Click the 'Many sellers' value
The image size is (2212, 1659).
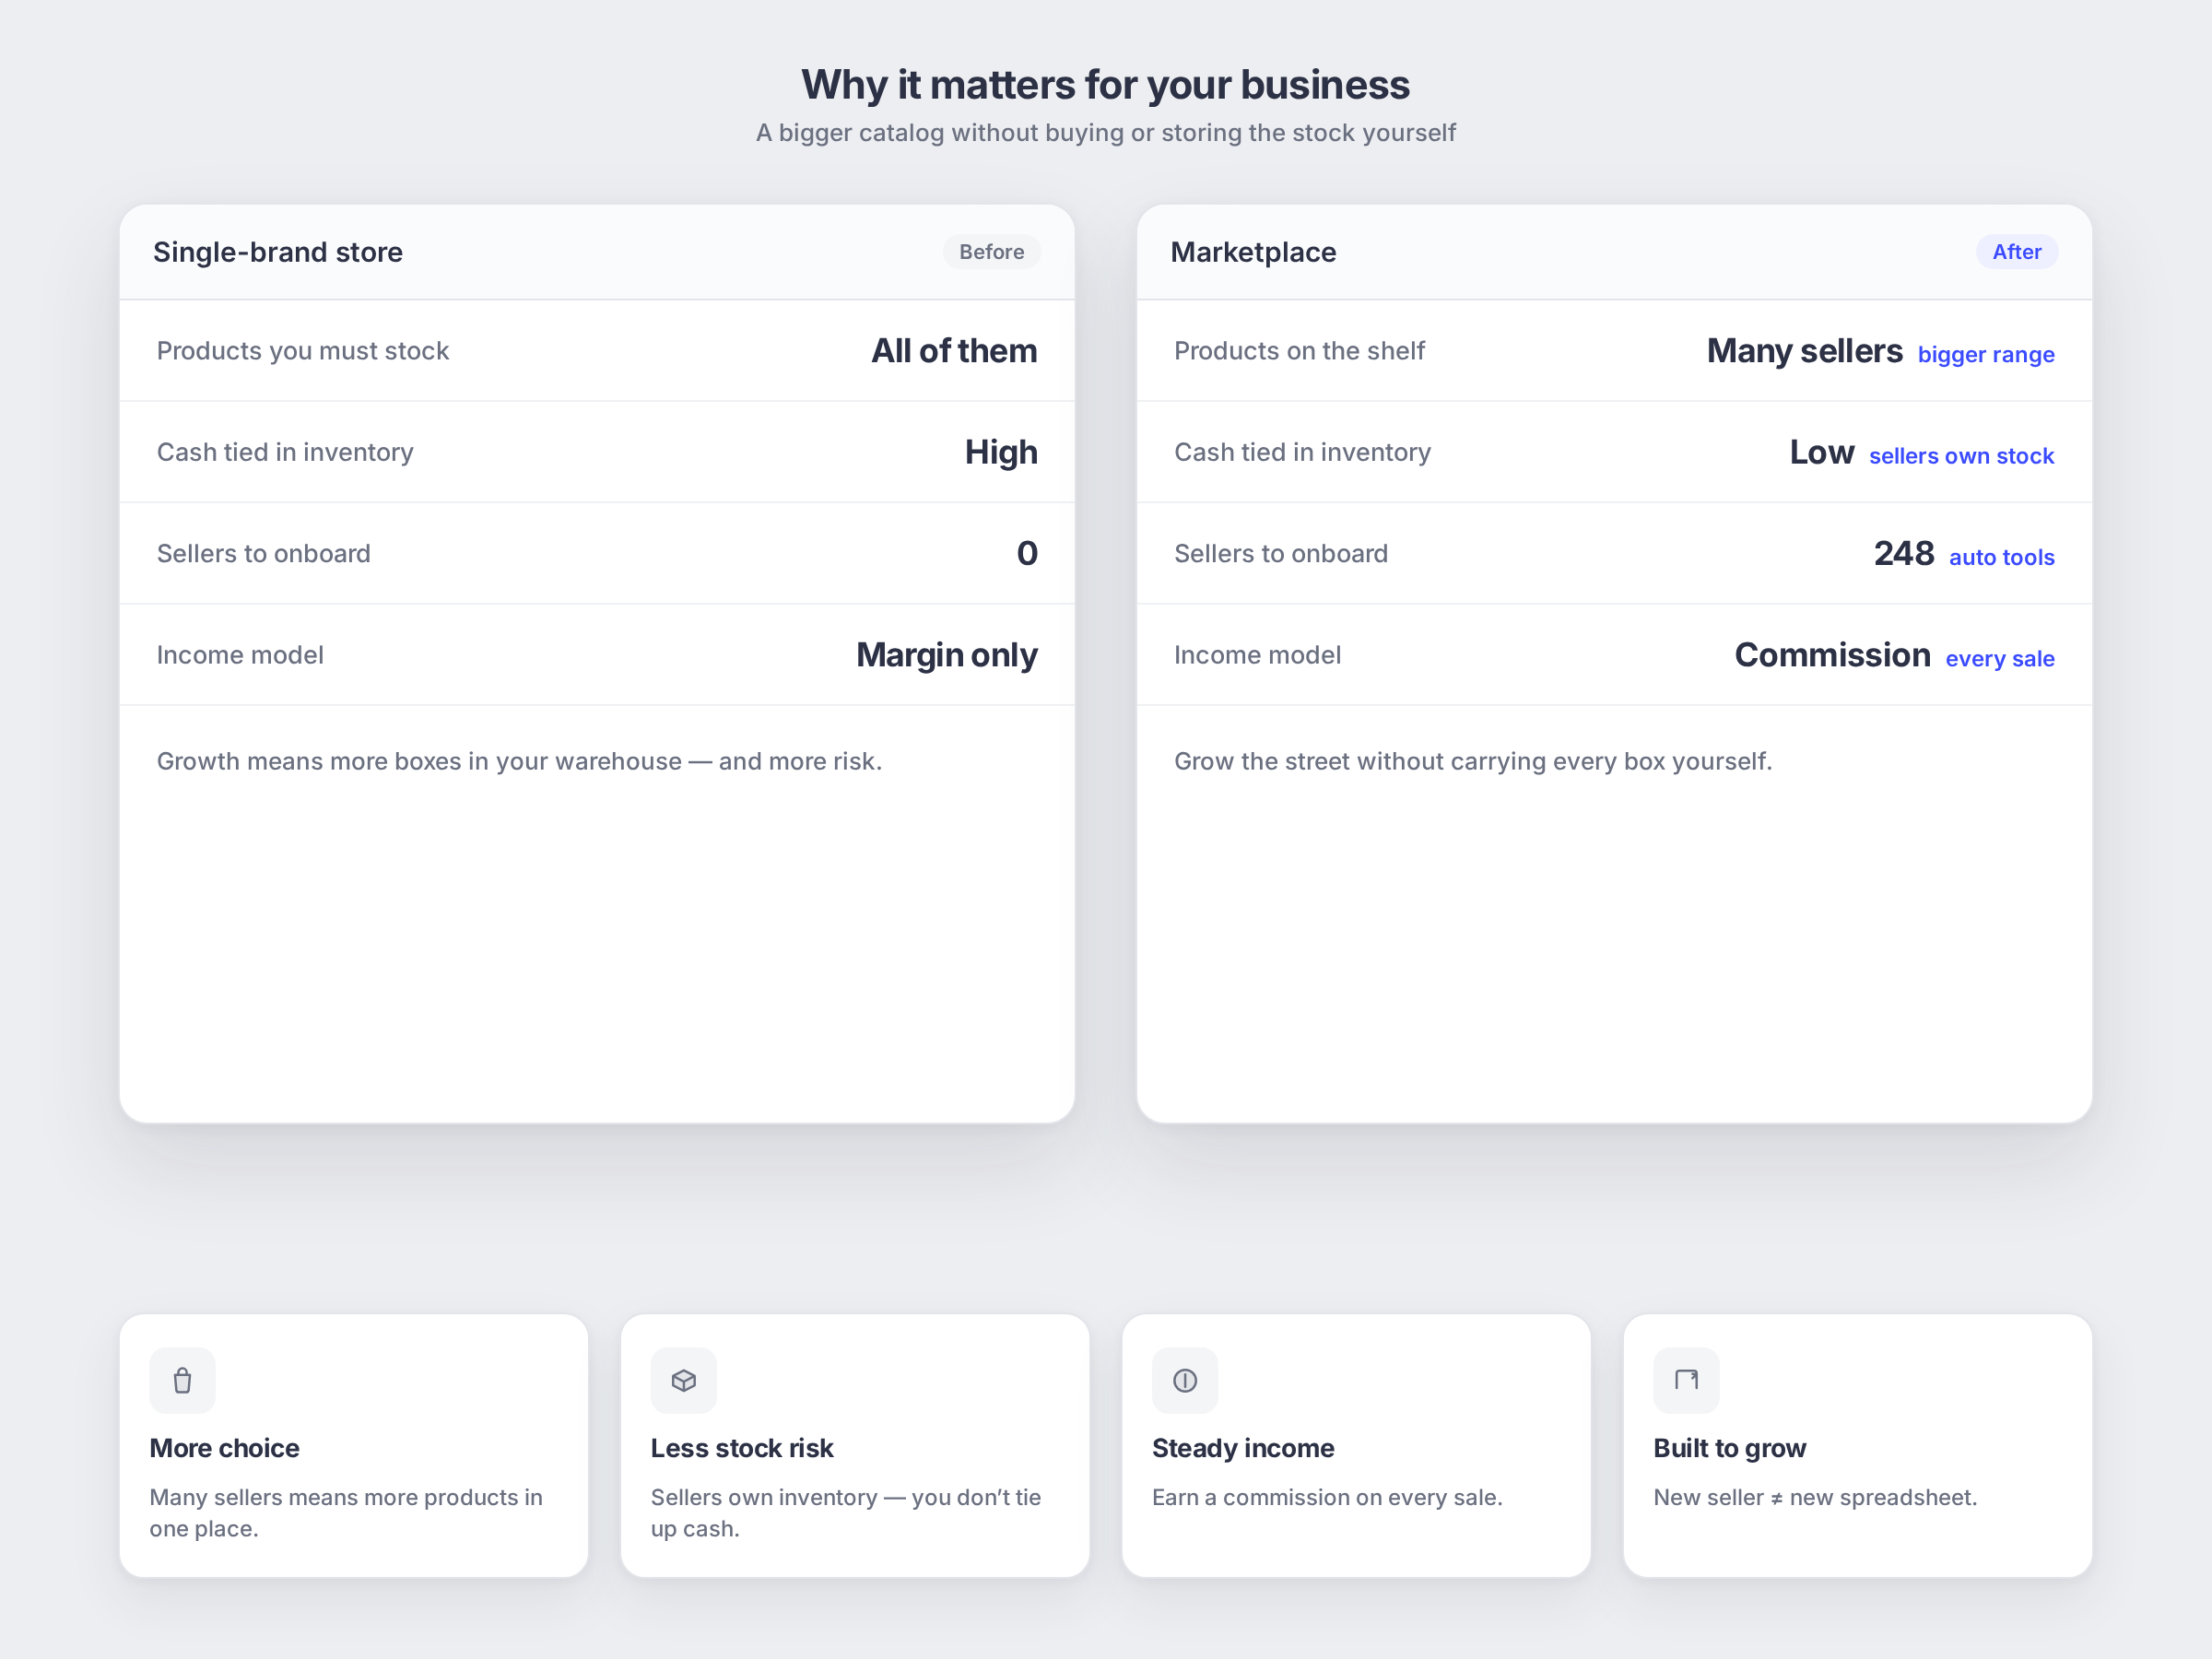(1804, 351)
